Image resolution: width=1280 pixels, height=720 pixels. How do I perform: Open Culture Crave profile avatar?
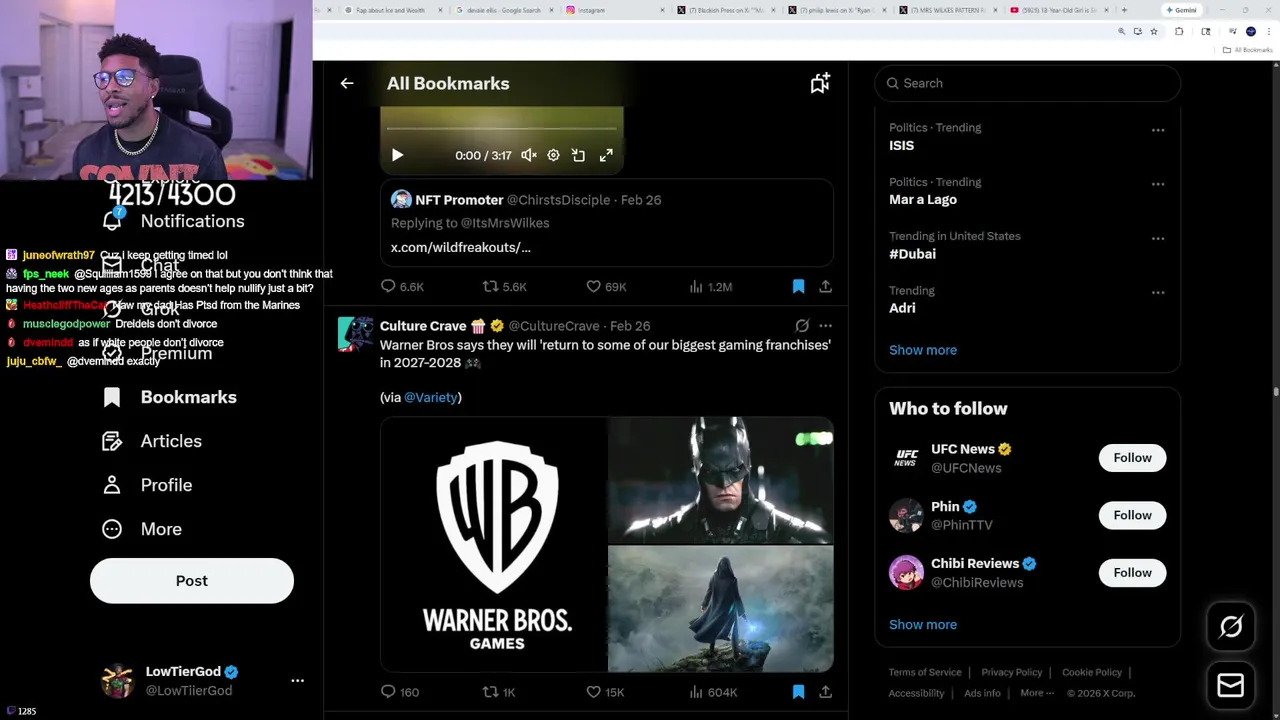click(x=355, y=334)
